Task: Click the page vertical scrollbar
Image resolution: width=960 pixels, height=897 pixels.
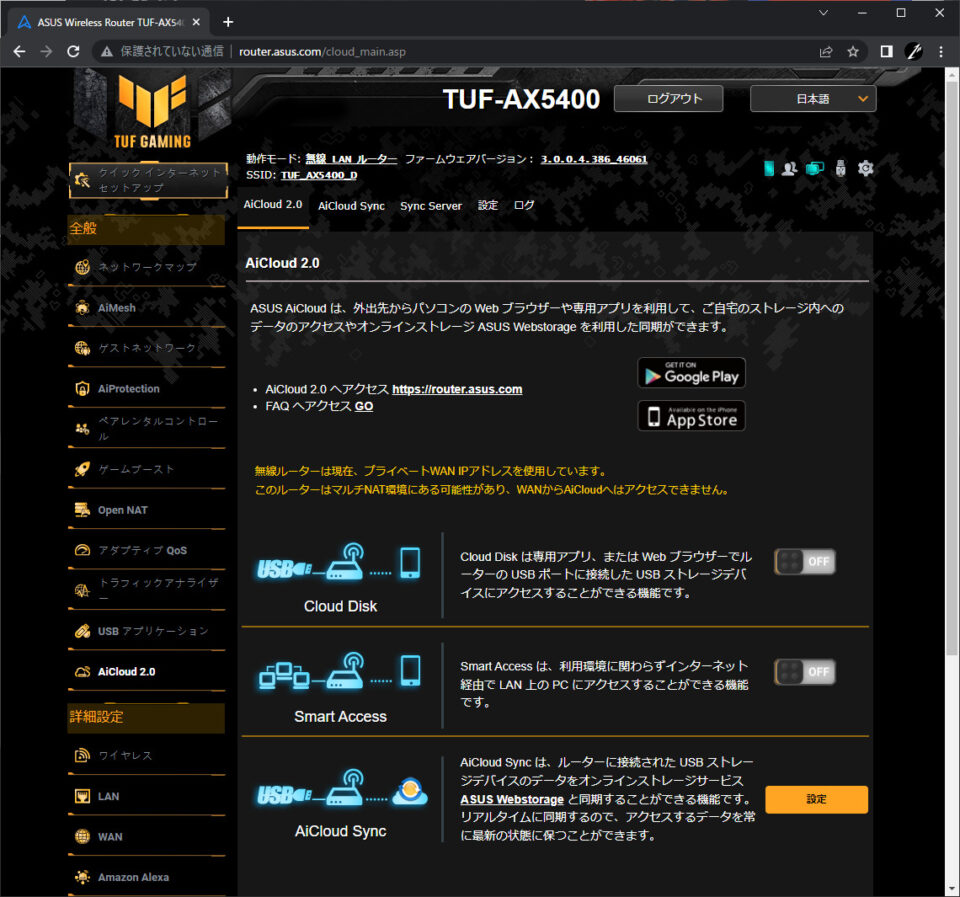Action: (952, 367)
